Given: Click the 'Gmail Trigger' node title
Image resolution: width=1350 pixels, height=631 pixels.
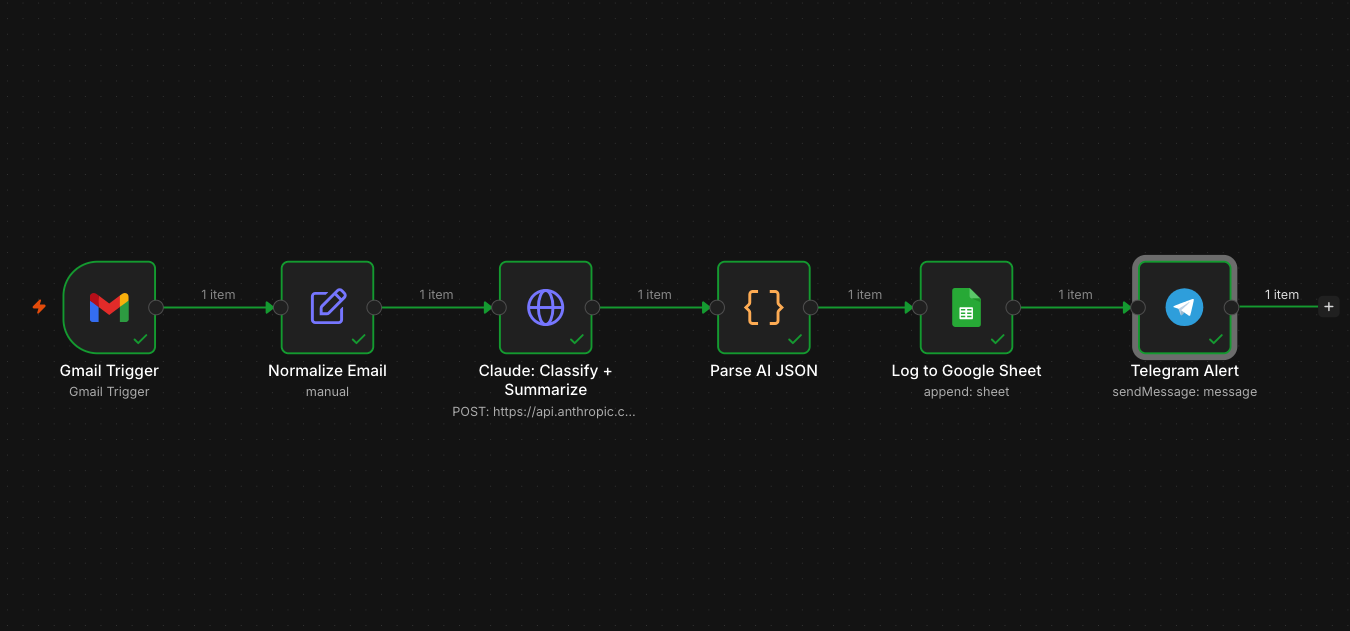Looking at the screenshot, I should [109, 370].
